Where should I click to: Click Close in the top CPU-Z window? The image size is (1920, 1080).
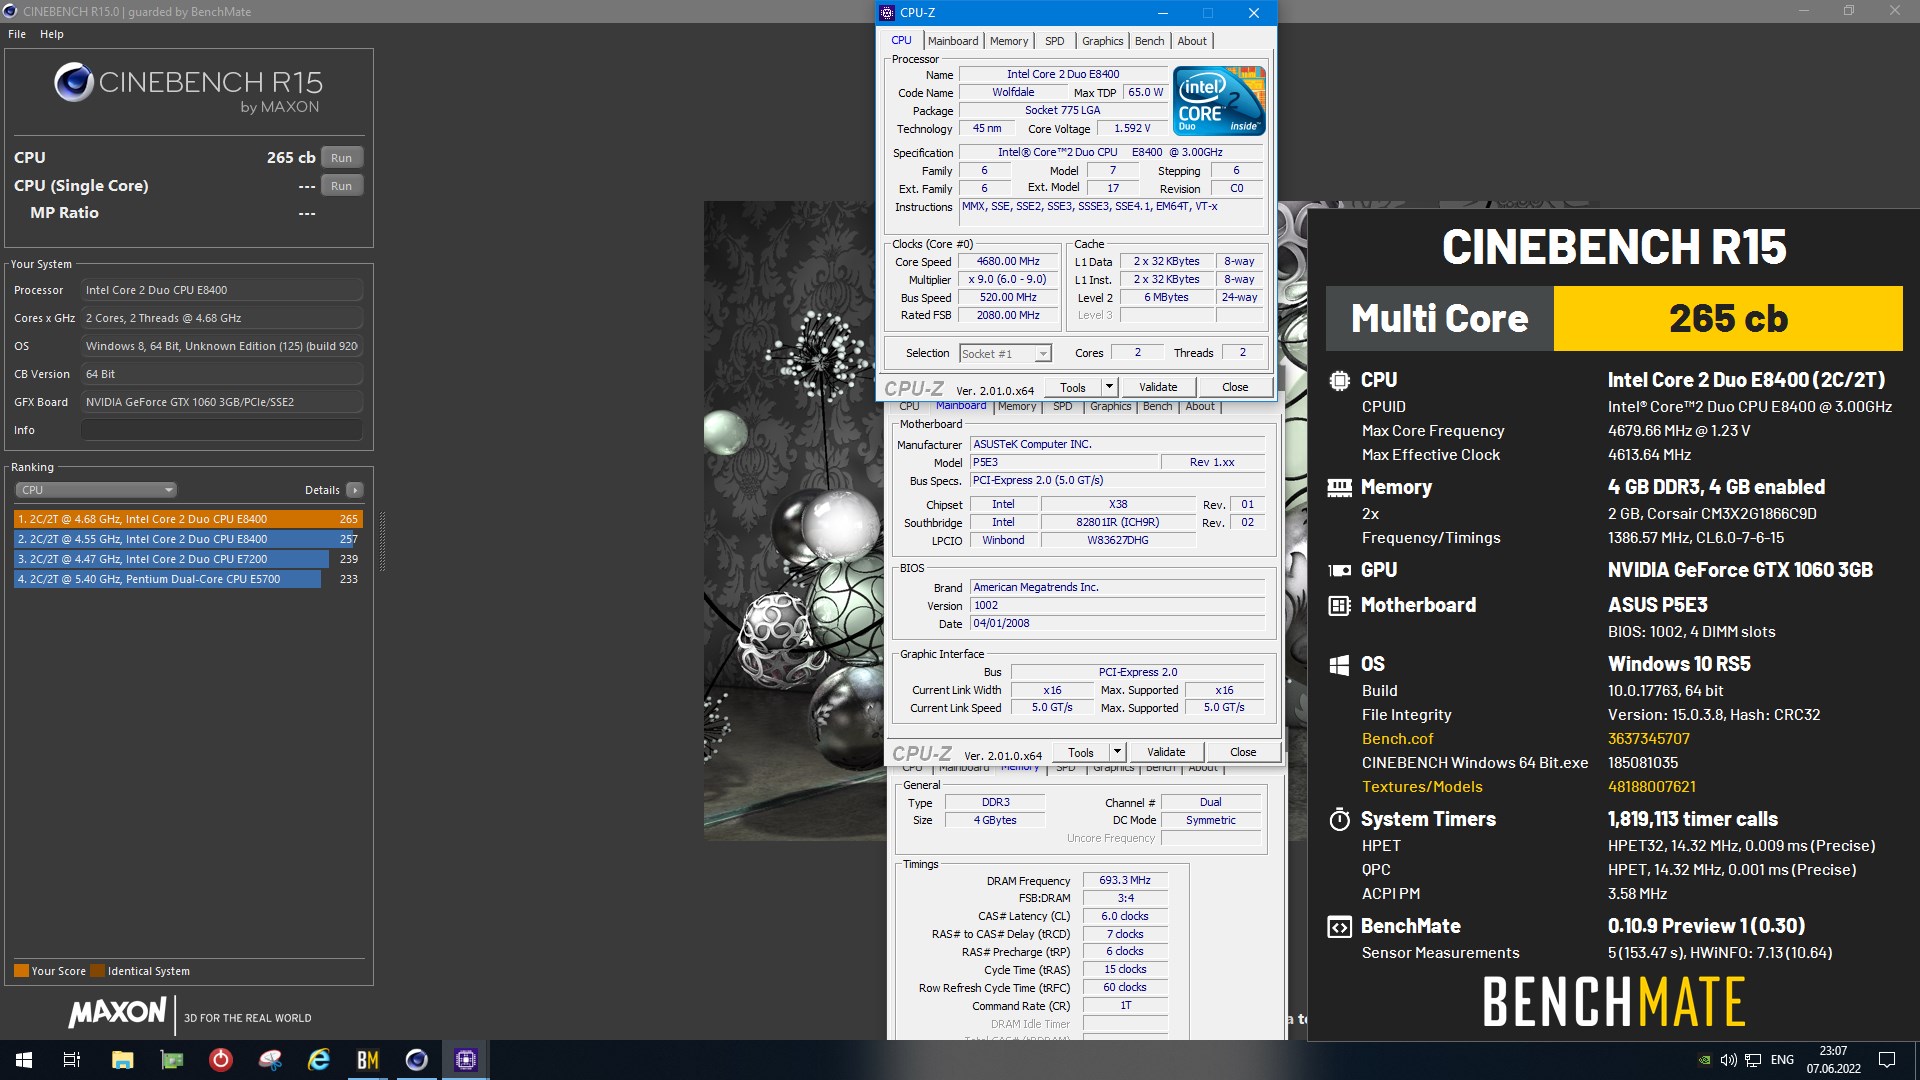[1235, 387]
